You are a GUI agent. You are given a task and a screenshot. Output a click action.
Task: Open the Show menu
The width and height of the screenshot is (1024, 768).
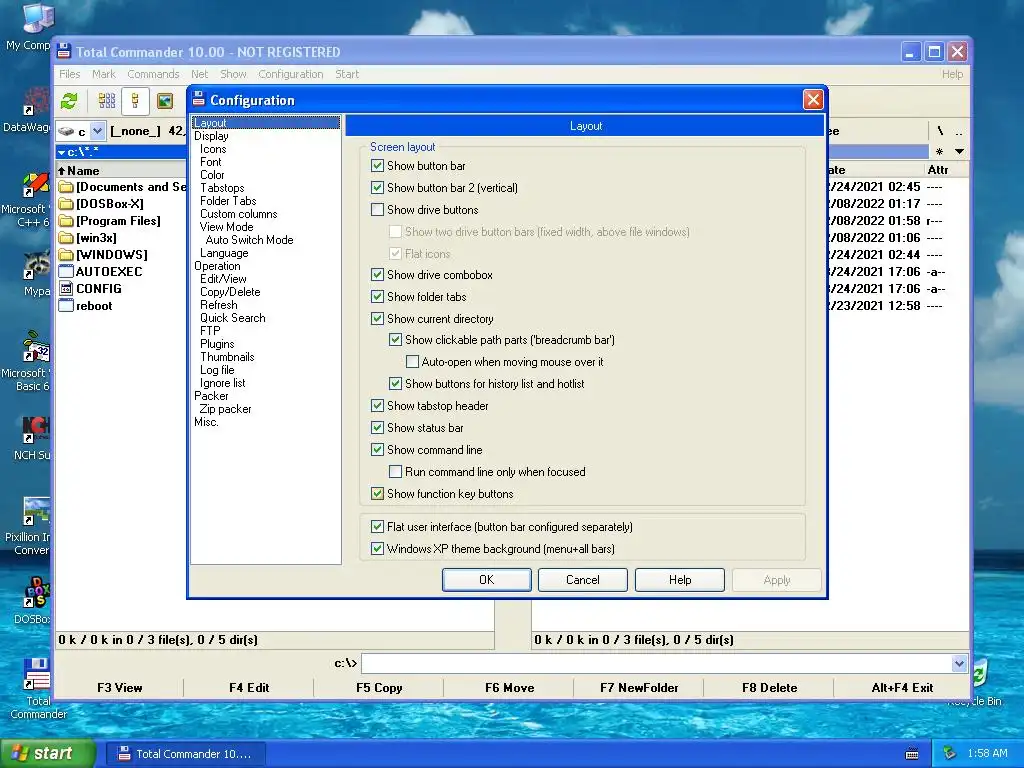tap(233, 74)
